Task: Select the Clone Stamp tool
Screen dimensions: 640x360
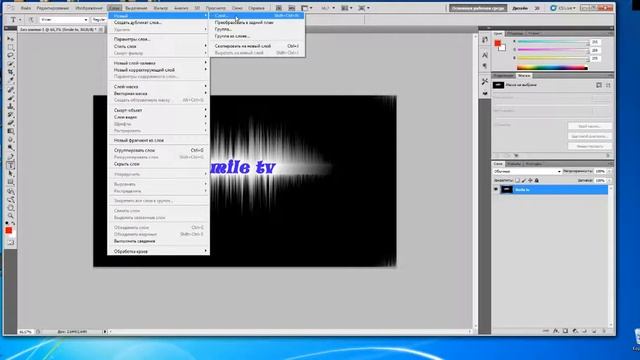Action: (x=11, y=106)
